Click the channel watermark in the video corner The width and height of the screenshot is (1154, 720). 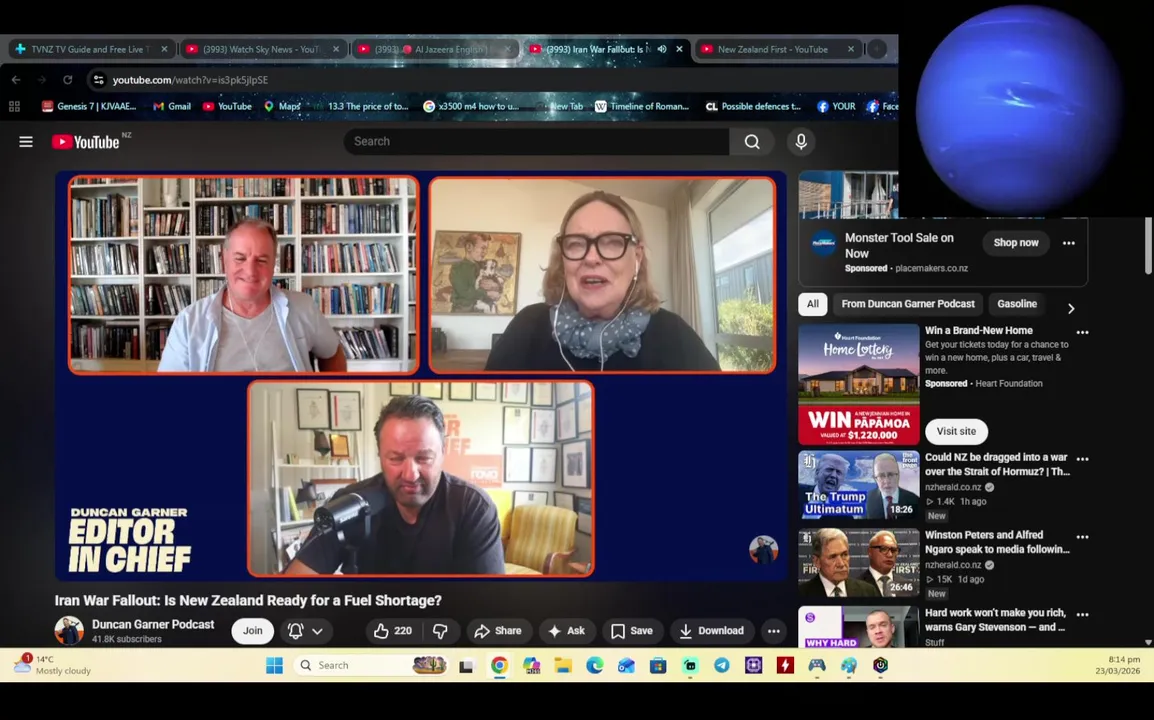pos(762,549)
